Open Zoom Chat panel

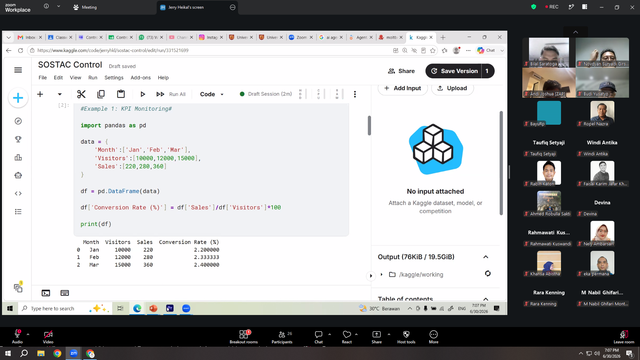tap(318, 336)
